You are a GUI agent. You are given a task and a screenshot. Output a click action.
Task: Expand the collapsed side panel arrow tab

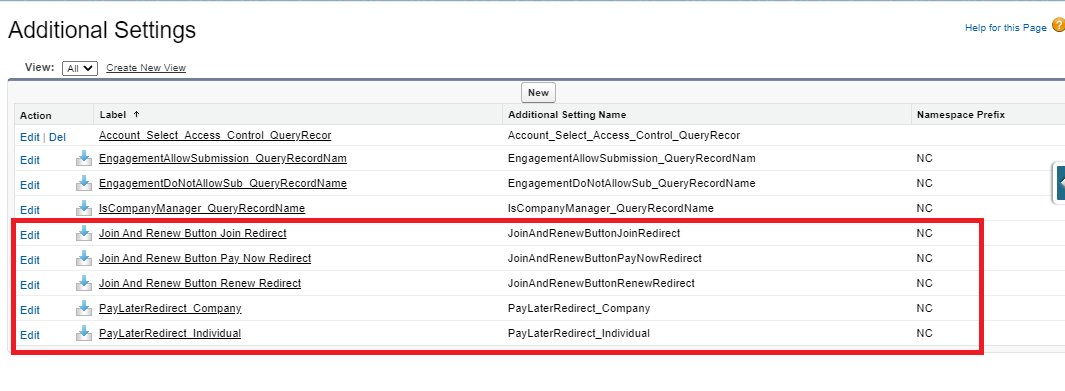[x=1059, y=183]
